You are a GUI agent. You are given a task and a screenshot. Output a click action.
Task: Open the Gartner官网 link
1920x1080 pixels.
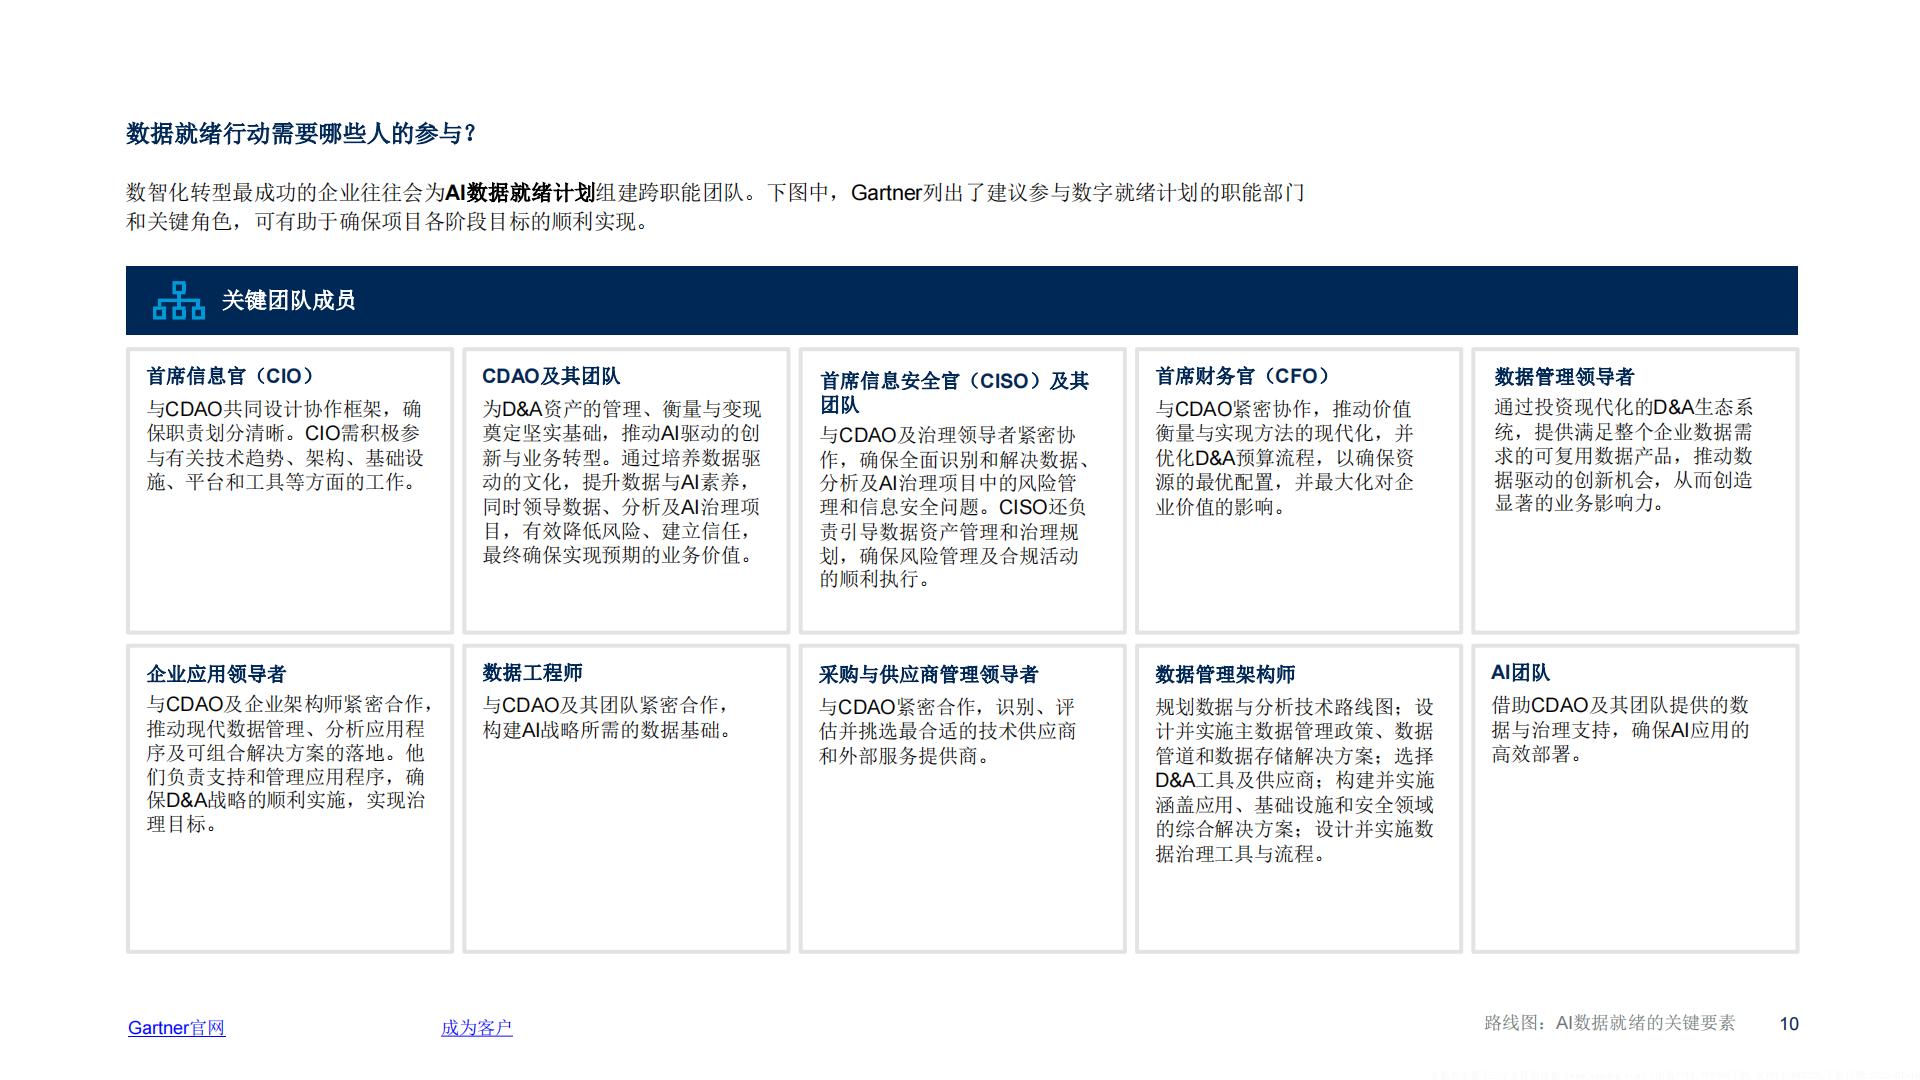pyautogui.click(x=176, y=1027)
